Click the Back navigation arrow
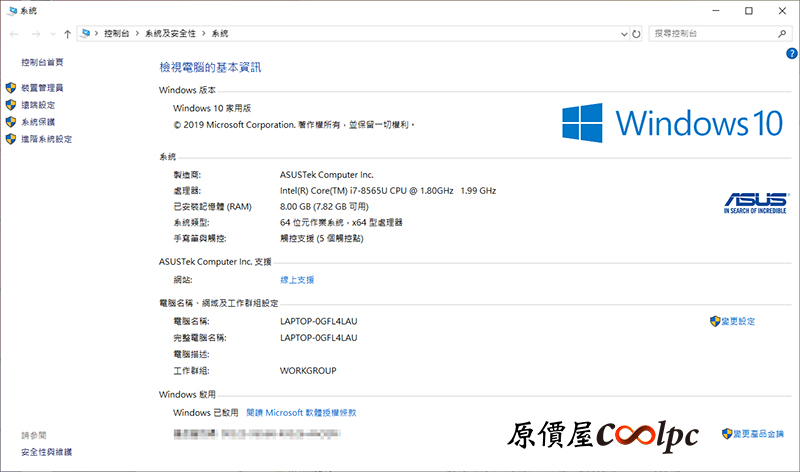Image resolution: width=800 pixels, height=472 pixels. click(14, 34)
